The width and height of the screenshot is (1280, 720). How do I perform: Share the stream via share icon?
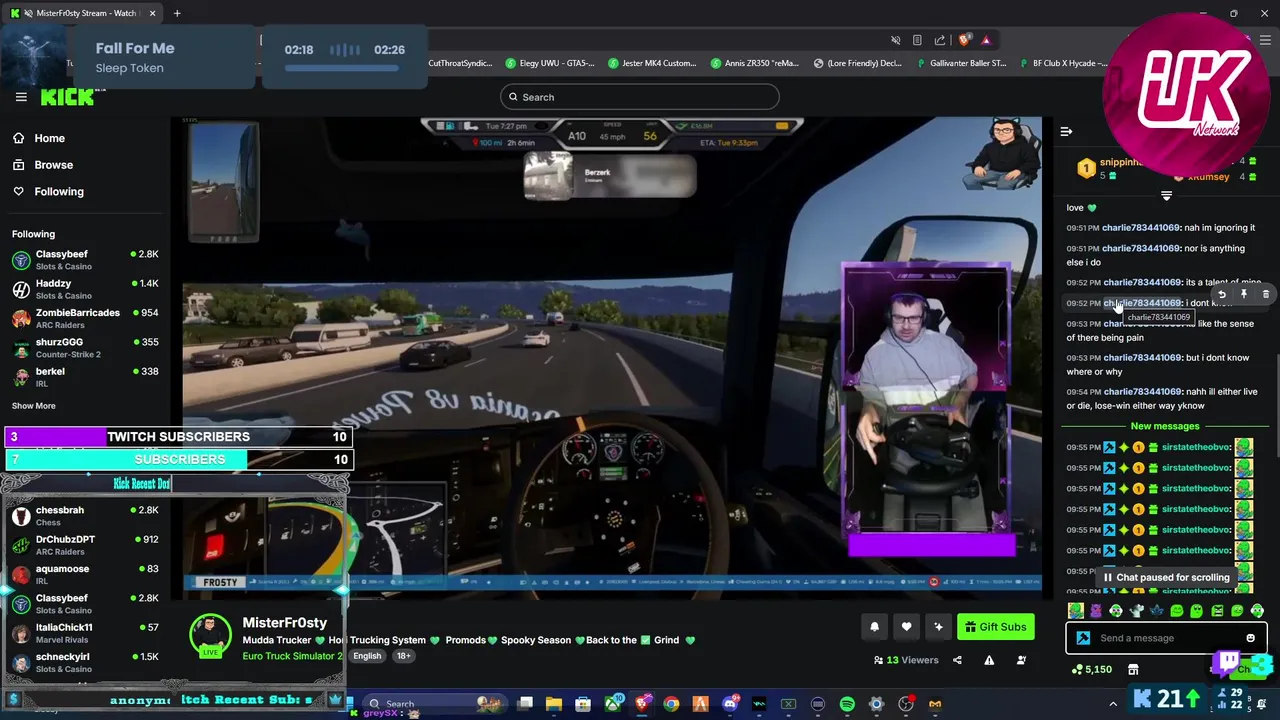957,660
